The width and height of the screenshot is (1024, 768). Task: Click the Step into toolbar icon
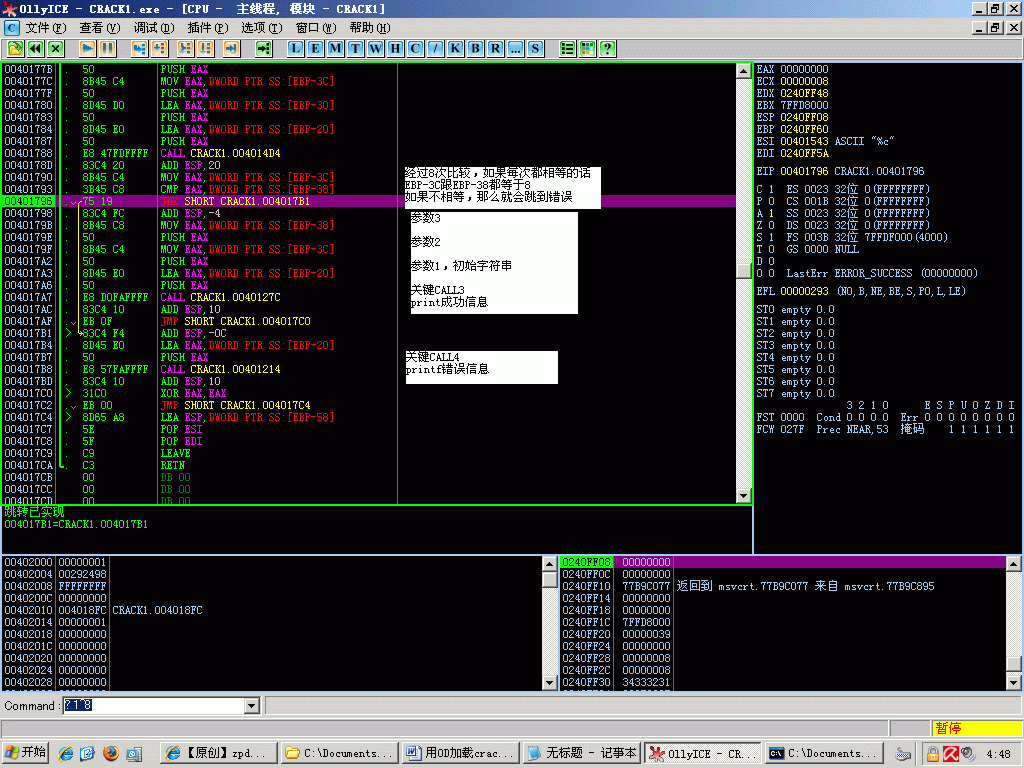pyautogui.click(x=139, y=48)
